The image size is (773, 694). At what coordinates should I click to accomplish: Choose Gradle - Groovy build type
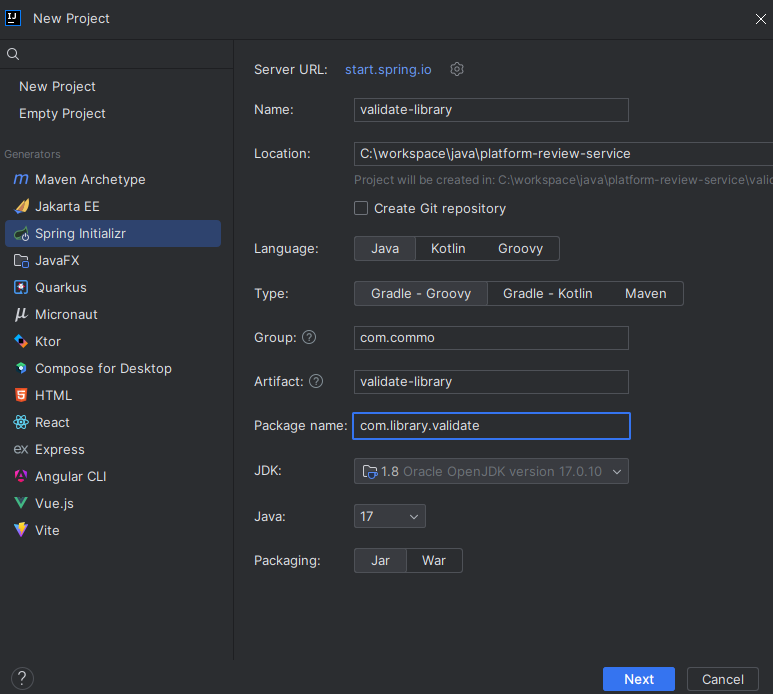(421, 294)
